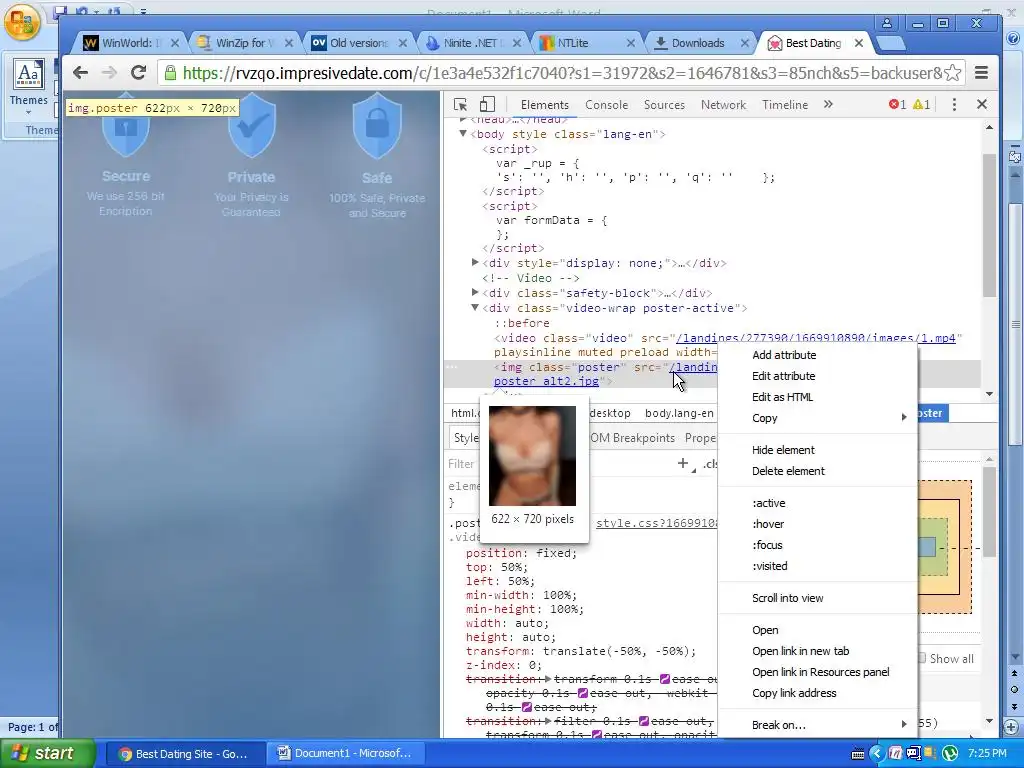The image size is (1024, 768).
Task: Open the Chrome hamburger menu
Action: pos(981,72)
